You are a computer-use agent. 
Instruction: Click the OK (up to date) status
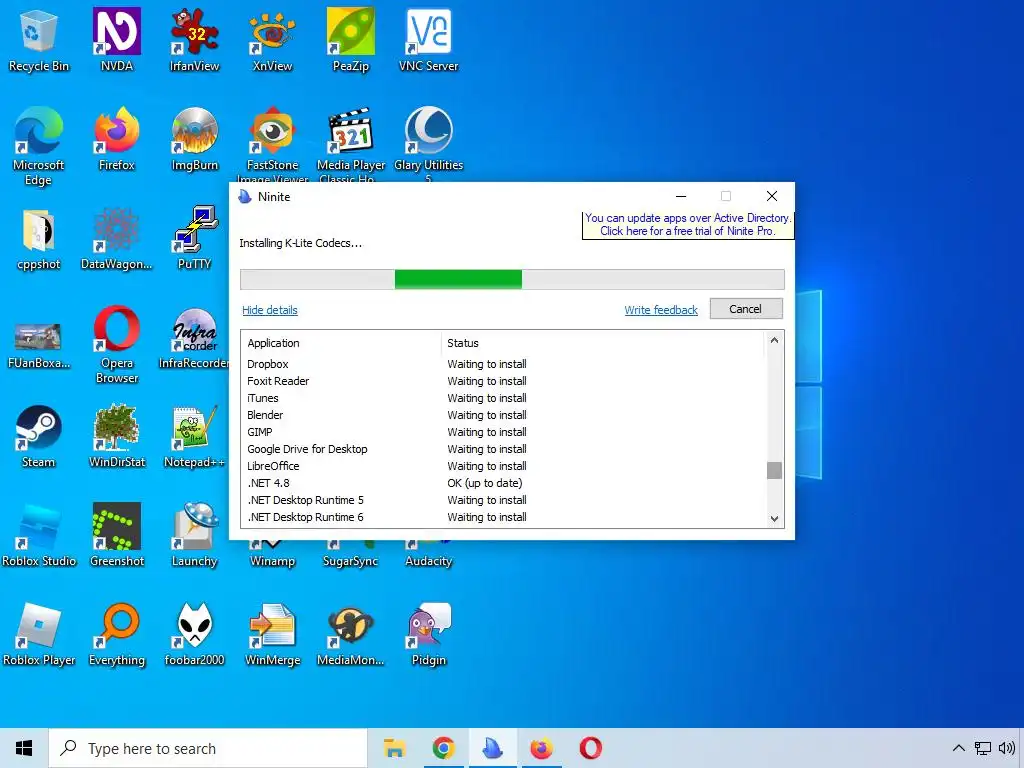point(485,483)
